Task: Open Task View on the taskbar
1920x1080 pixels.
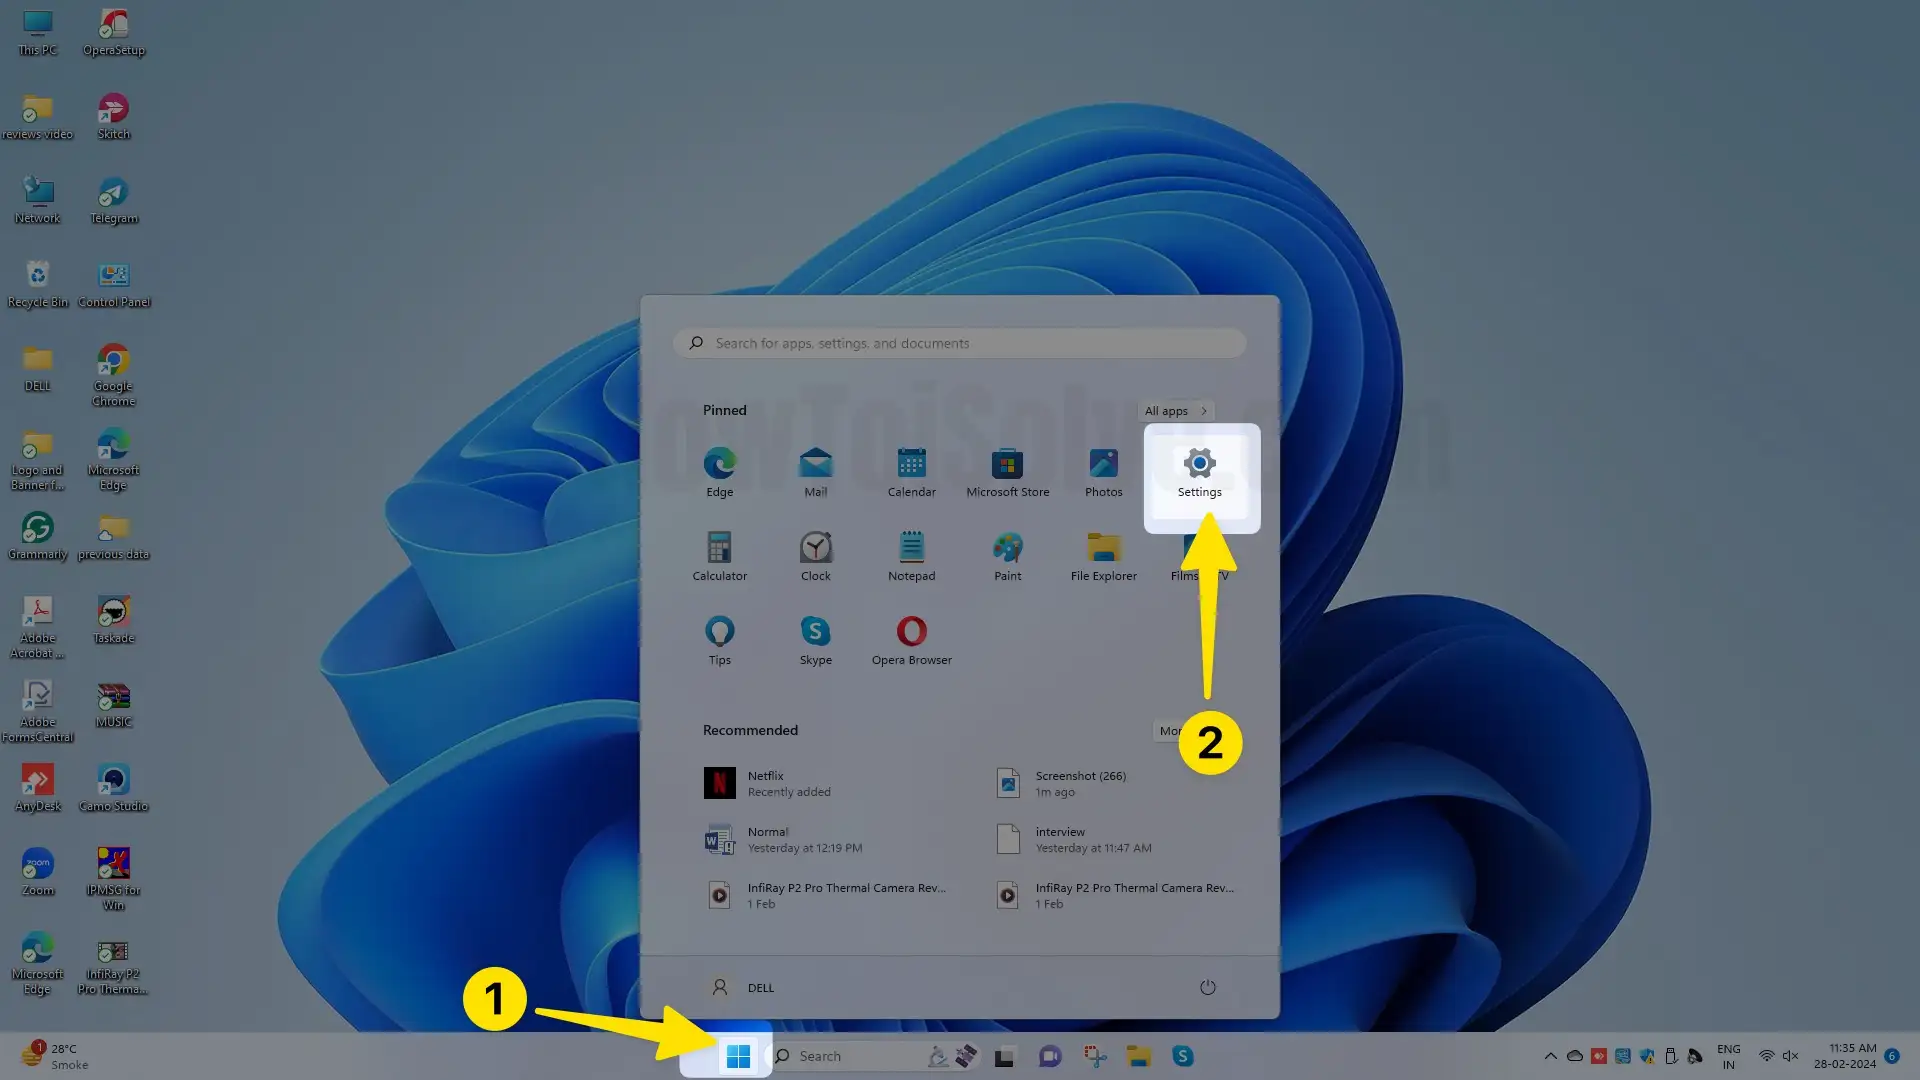Action: tap(1004, 1056)
